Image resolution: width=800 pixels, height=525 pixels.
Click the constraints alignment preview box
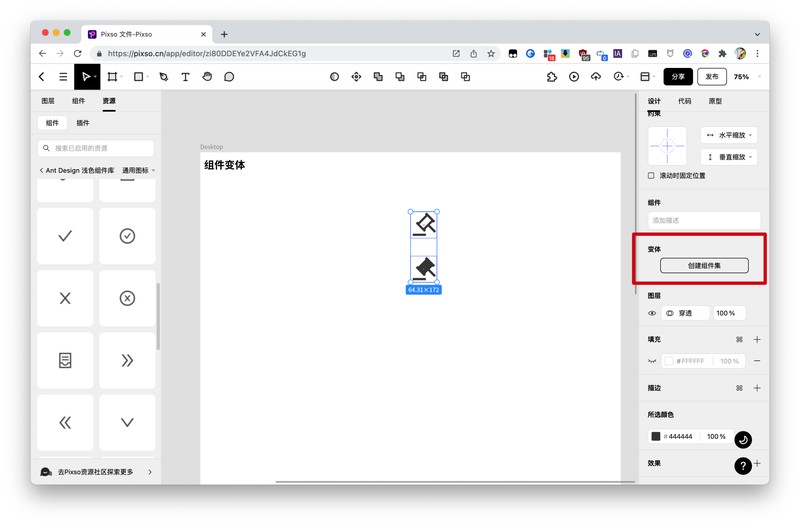[x=667, y=146]
